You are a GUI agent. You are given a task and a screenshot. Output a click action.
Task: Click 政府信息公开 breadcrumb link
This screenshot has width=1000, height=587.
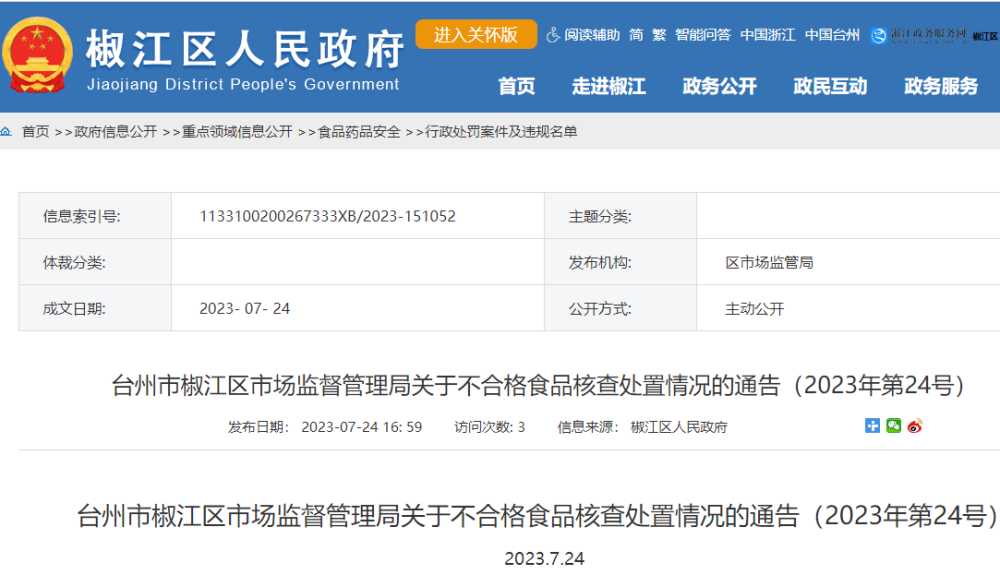click(x=116, y=132)
